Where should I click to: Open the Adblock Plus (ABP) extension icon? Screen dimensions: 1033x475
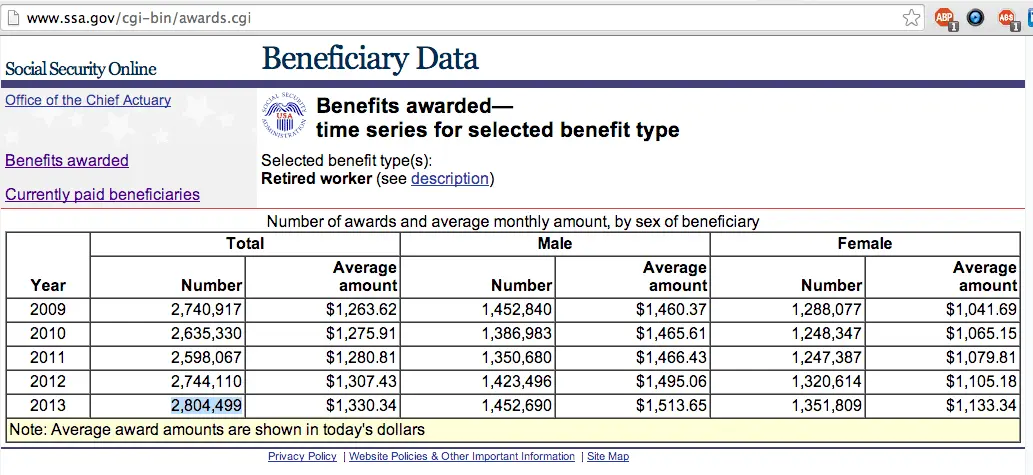pyautogui.click(x=945, y=17)
